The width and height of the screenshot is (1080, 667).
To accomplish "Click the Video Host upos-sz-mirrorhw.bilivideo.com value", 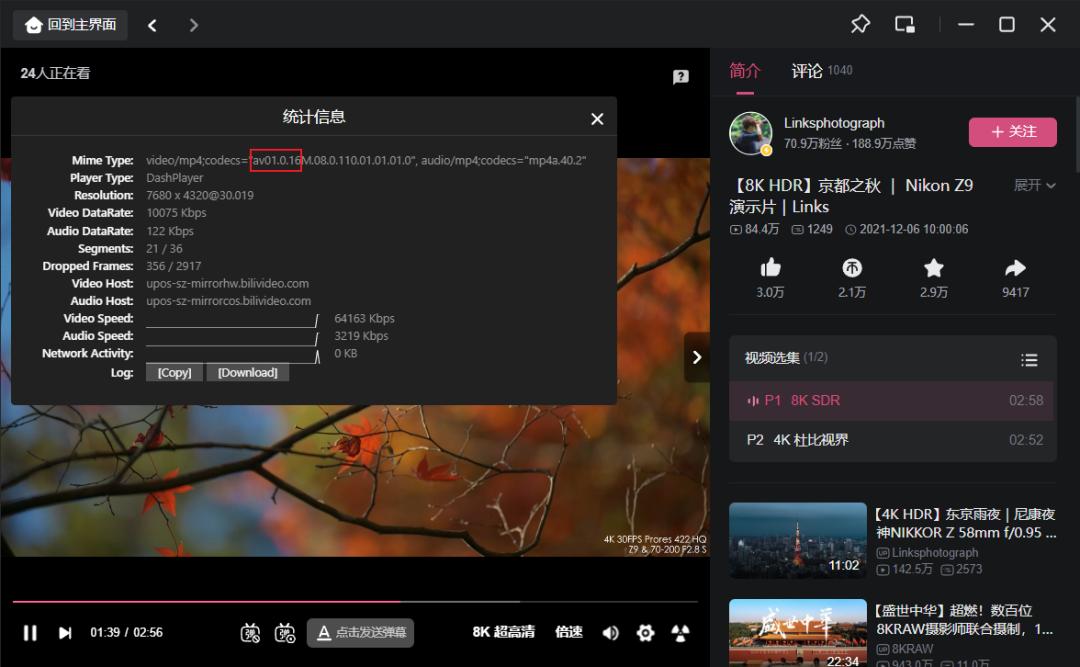I will tap(227, 283).
